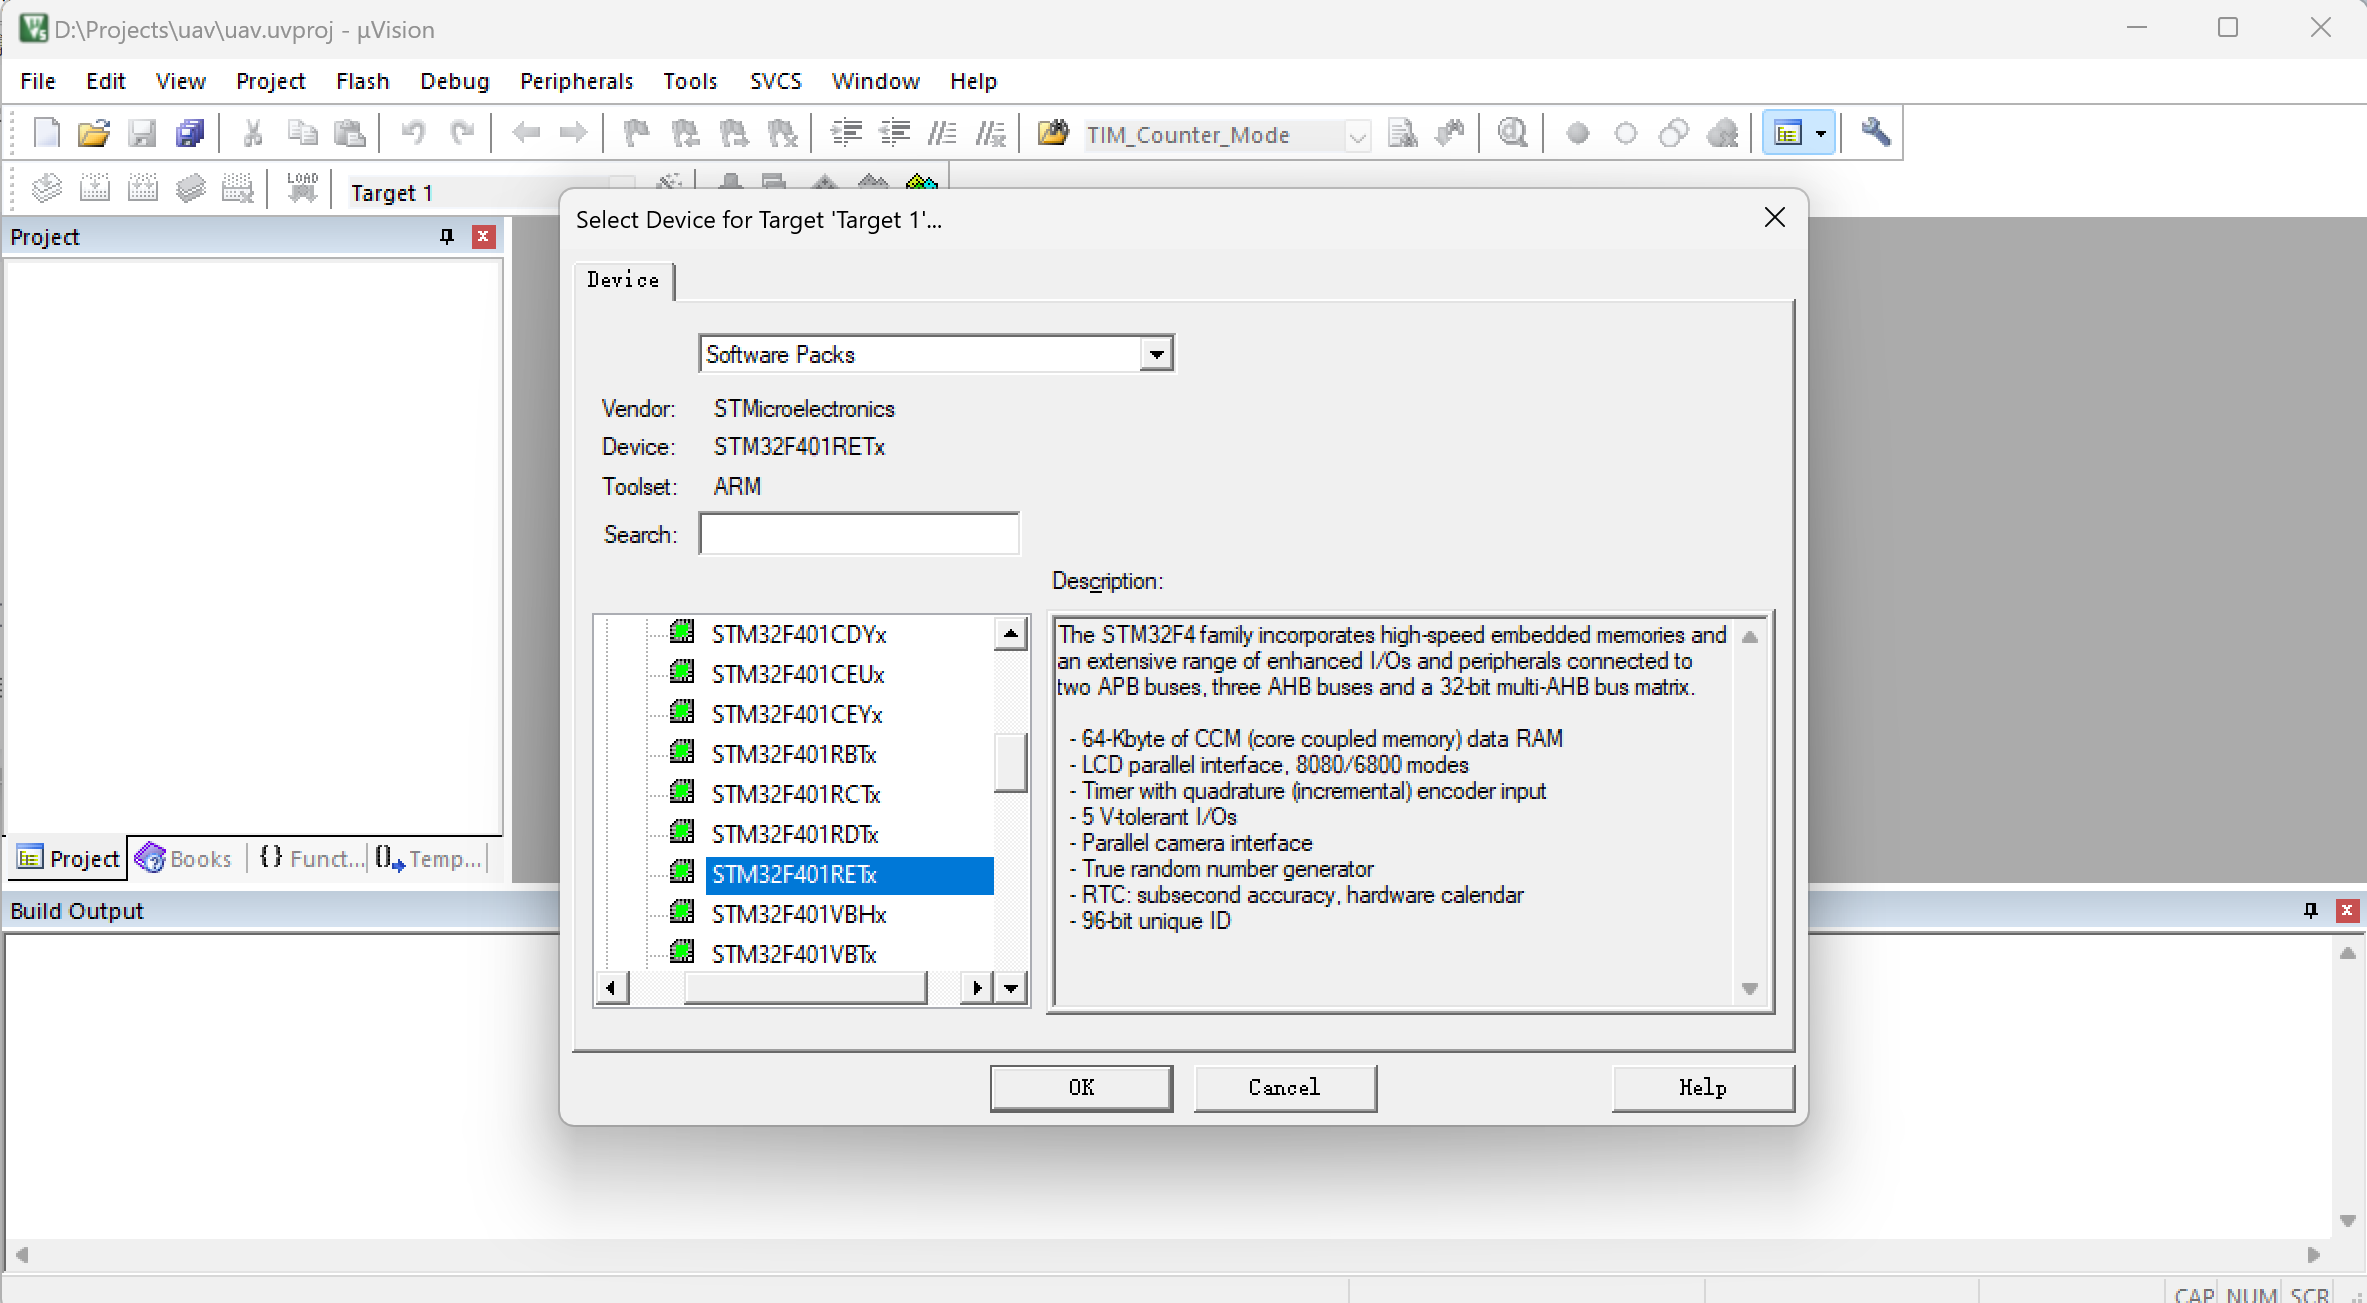Screen dimensions: 2367x1303
Task: Click device list scroll down arrow
Action: (1011, 988)
